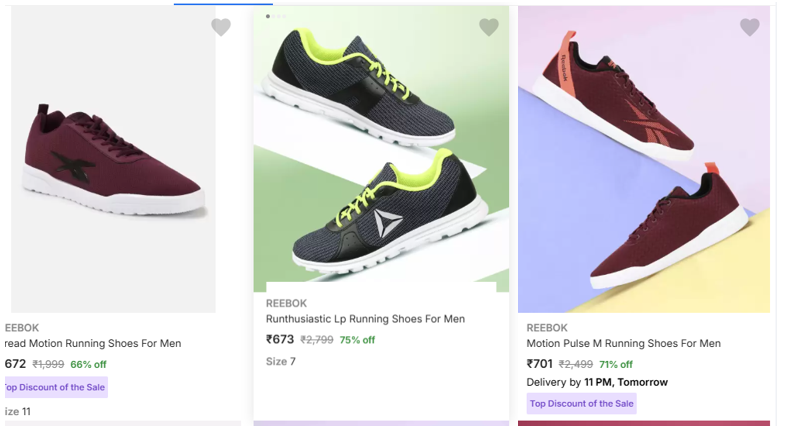The height and width of the screenshot is (431, 787).
Task: Click the Runthusiastic Lp Running Shoes title
Action: 365,320
